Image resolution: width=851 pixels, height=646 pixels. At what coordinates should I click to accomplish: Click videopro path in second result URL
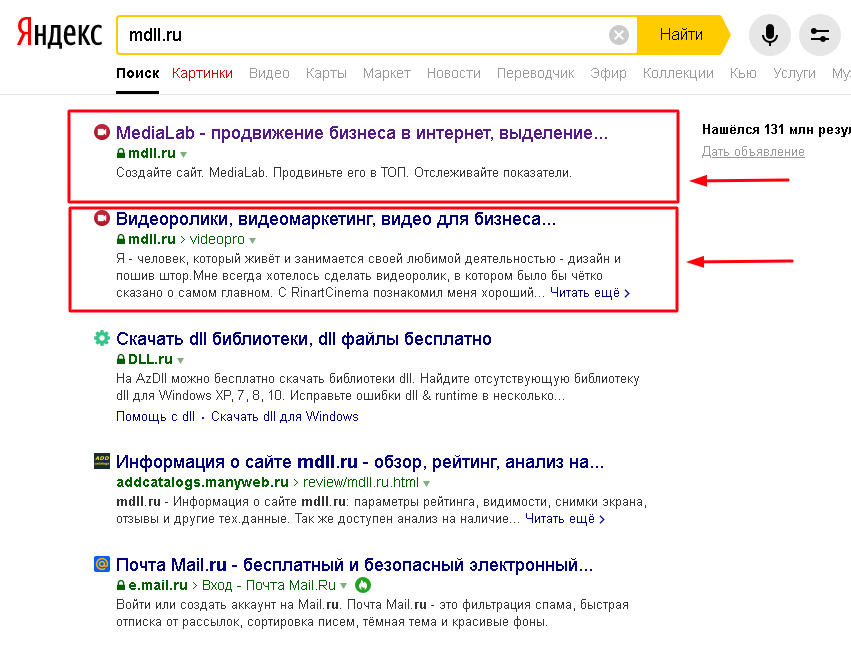click(x=217, y=239)
